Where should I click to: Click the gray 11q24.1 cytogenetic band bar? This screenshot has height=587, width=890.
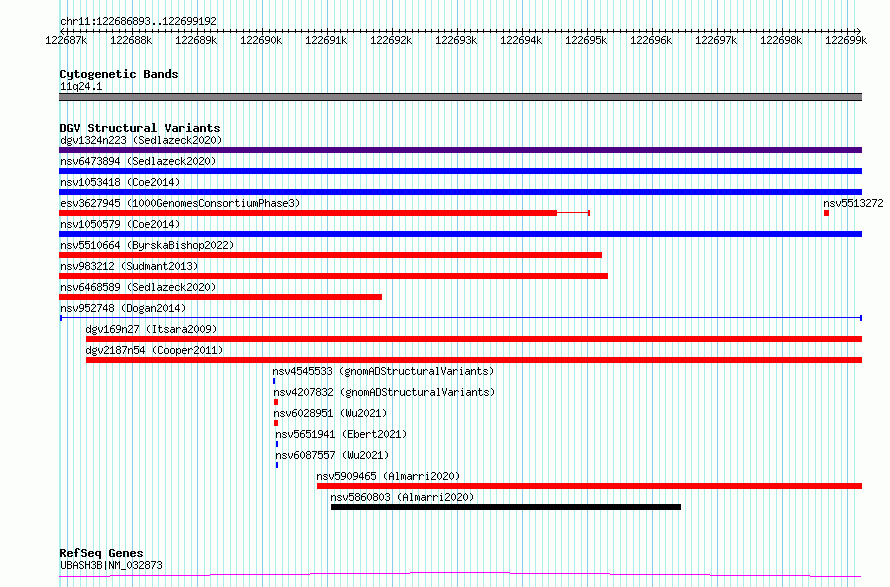pyautogui.click(x=460, y=97)
